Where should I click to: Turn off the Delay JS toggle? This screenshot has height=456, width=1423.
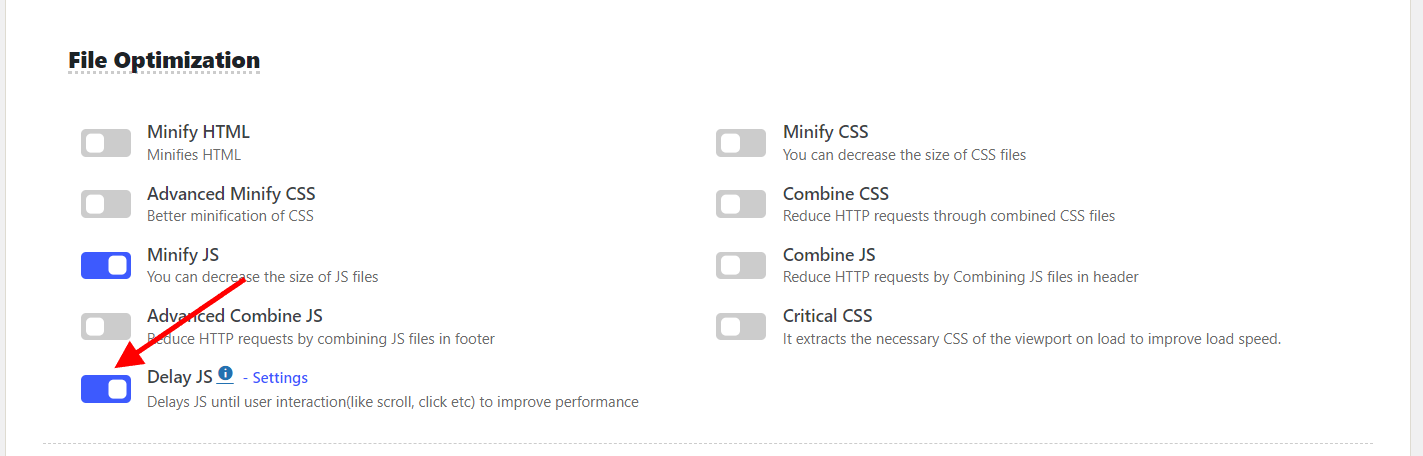click(x=106, y=389)
